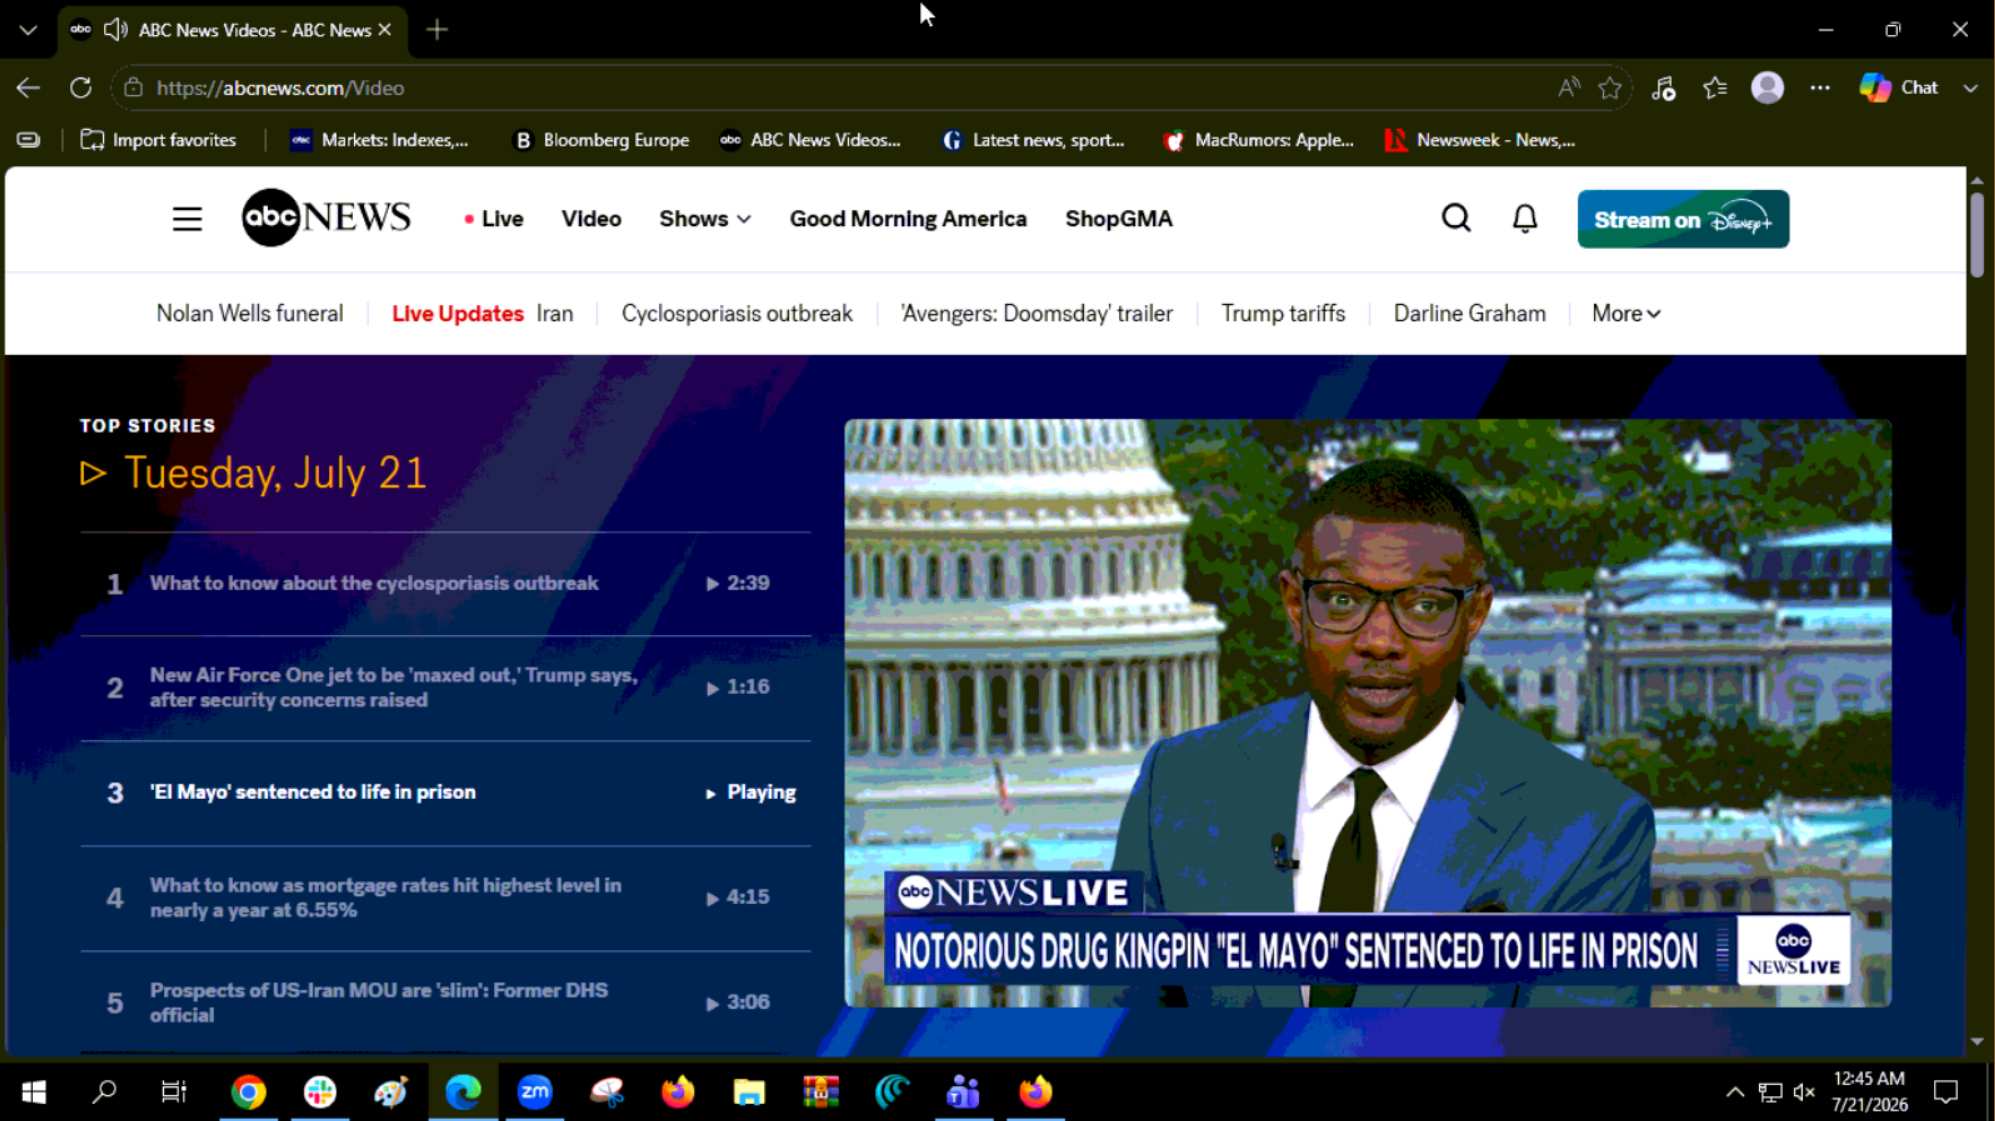Play the mortgage rates video
Image resolution: width=1995 pixels, height=1121 pixels.
click(445, 898)
